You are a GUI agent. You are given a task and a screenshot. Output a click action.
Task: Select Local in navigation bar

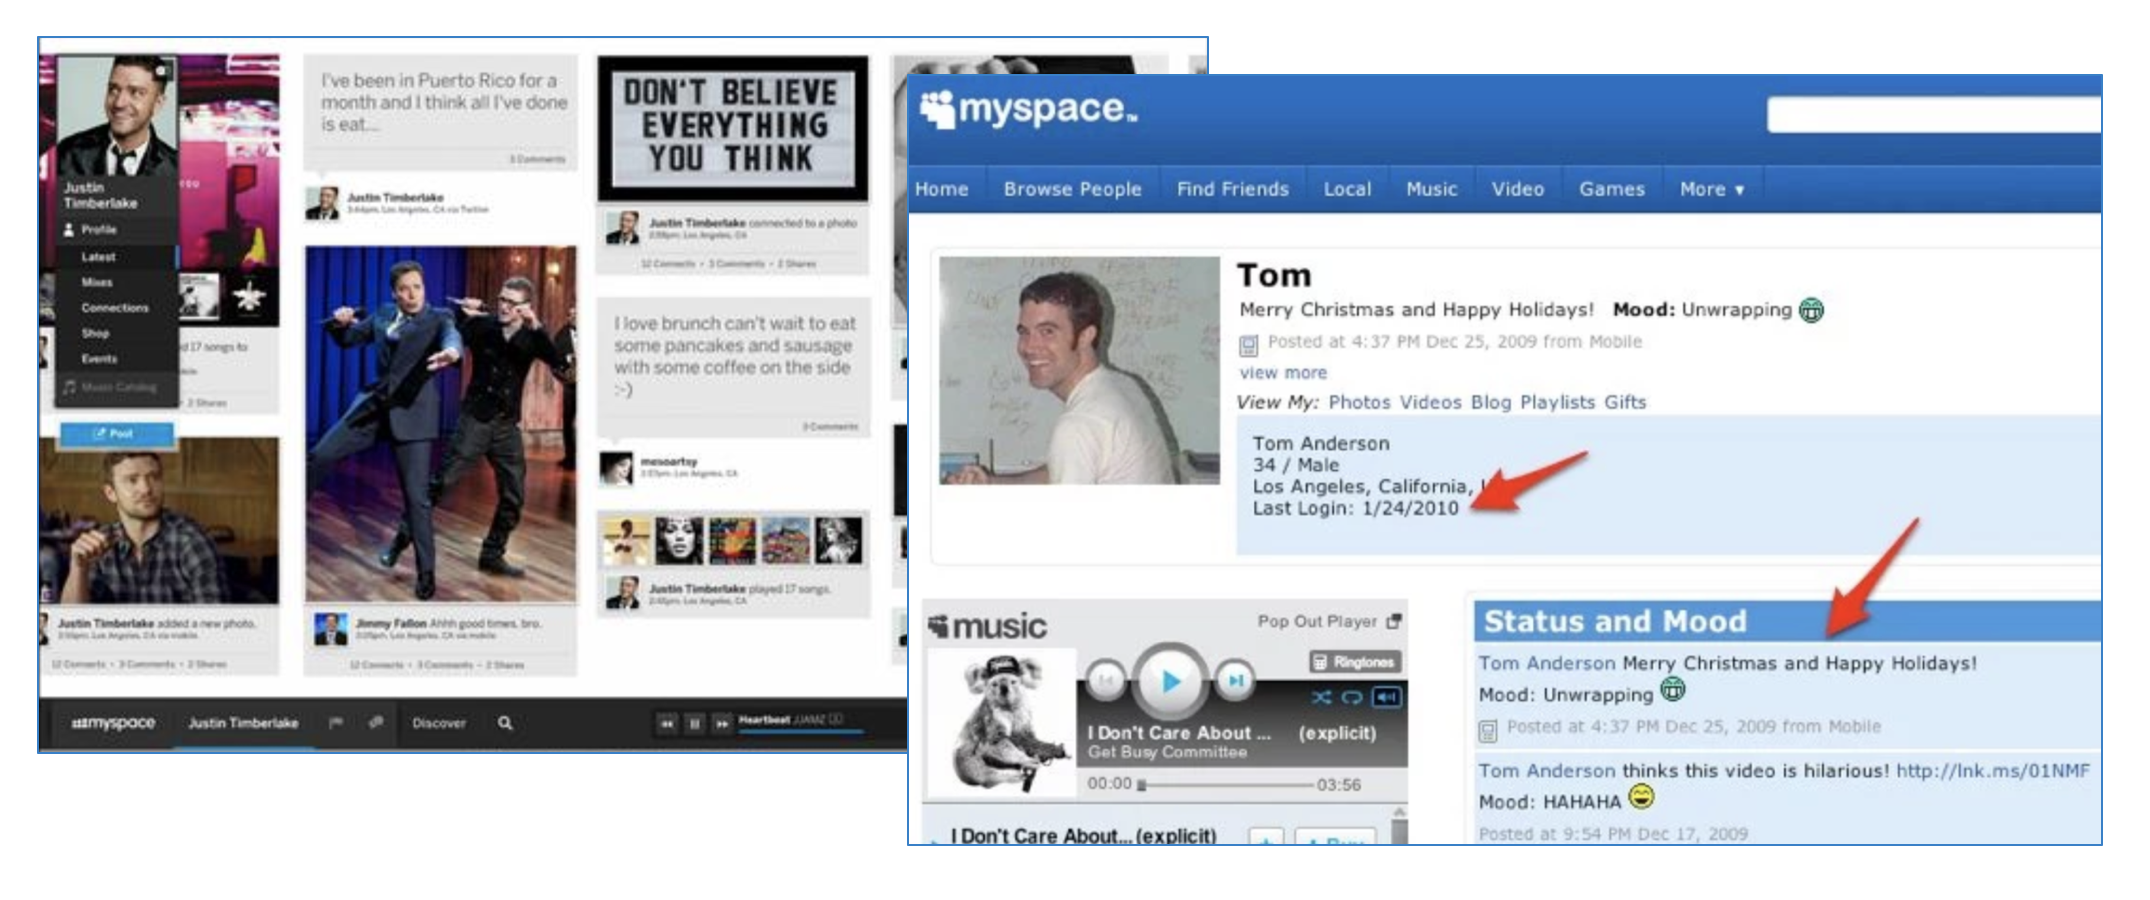click(x=1347, y=189)
